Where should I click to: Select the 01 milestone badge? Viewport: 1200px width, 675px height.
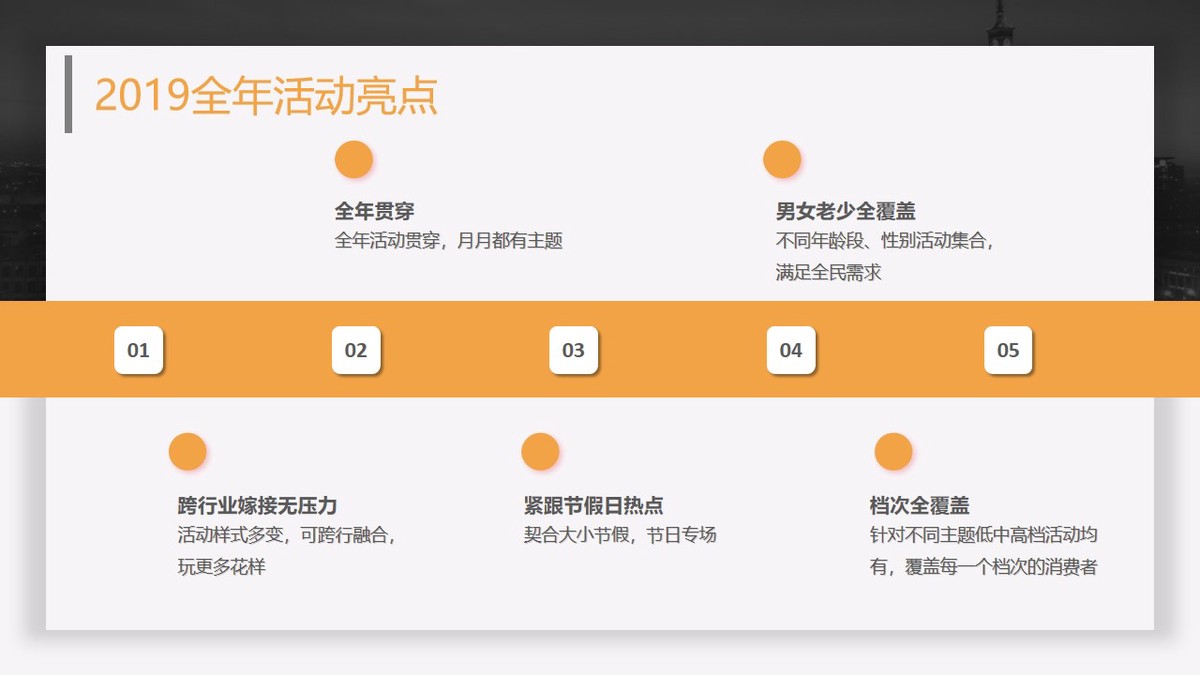(x=139, y=350)
